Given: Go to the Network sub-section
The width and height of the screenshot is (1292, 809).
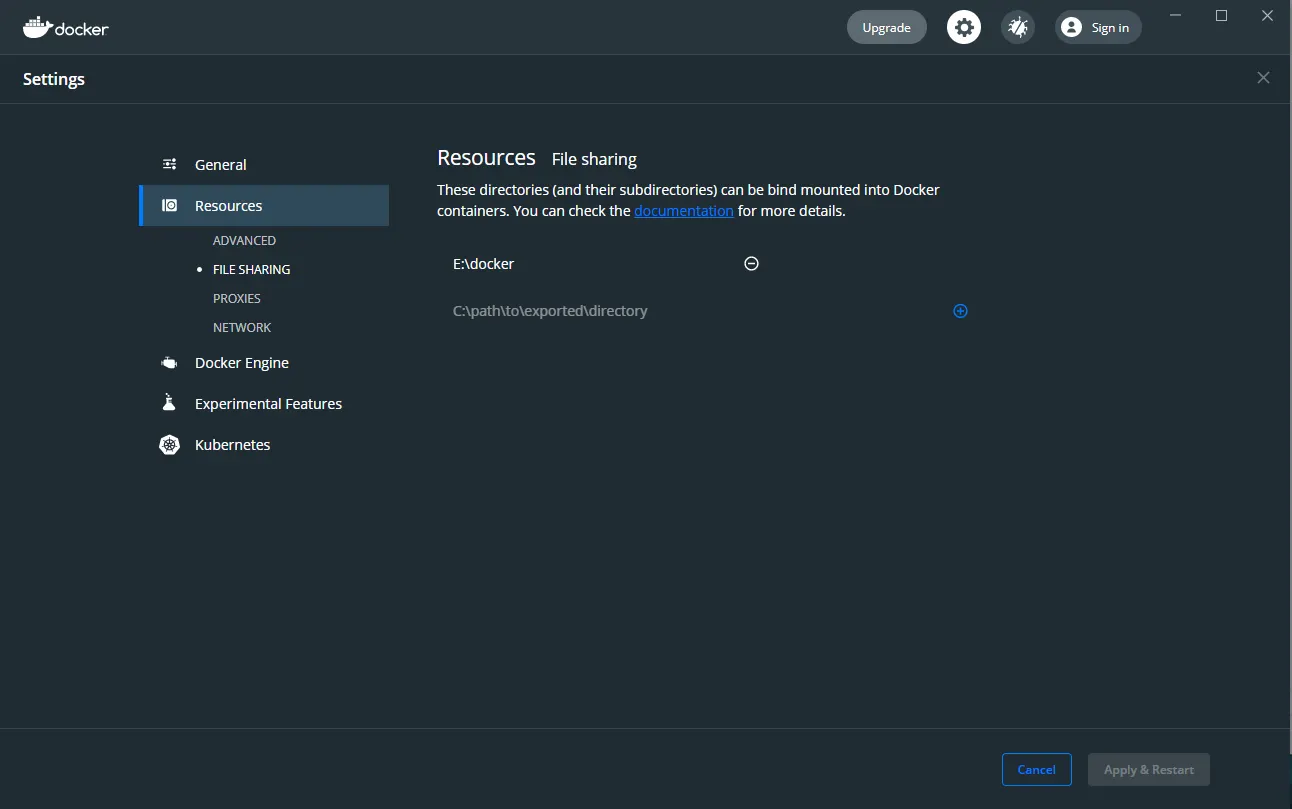Looking at the screenshot, I should (x=242, y=328).
